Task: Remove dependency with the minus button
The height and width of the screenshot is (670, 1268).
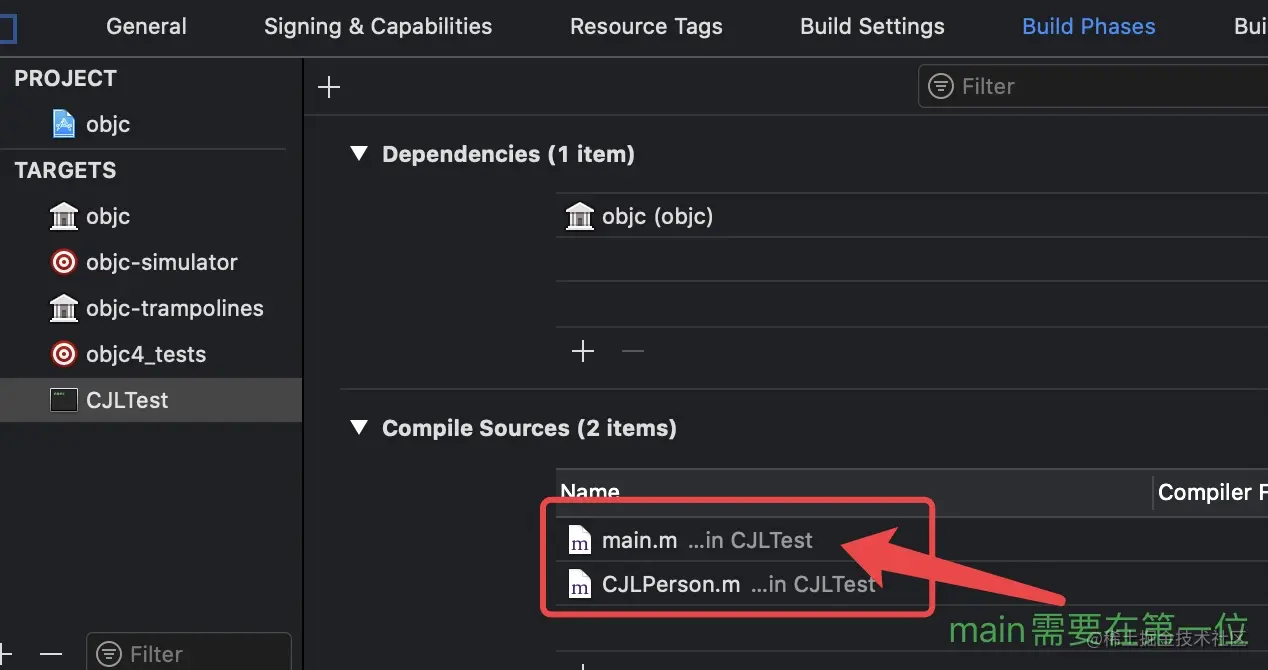Action: 633,351
